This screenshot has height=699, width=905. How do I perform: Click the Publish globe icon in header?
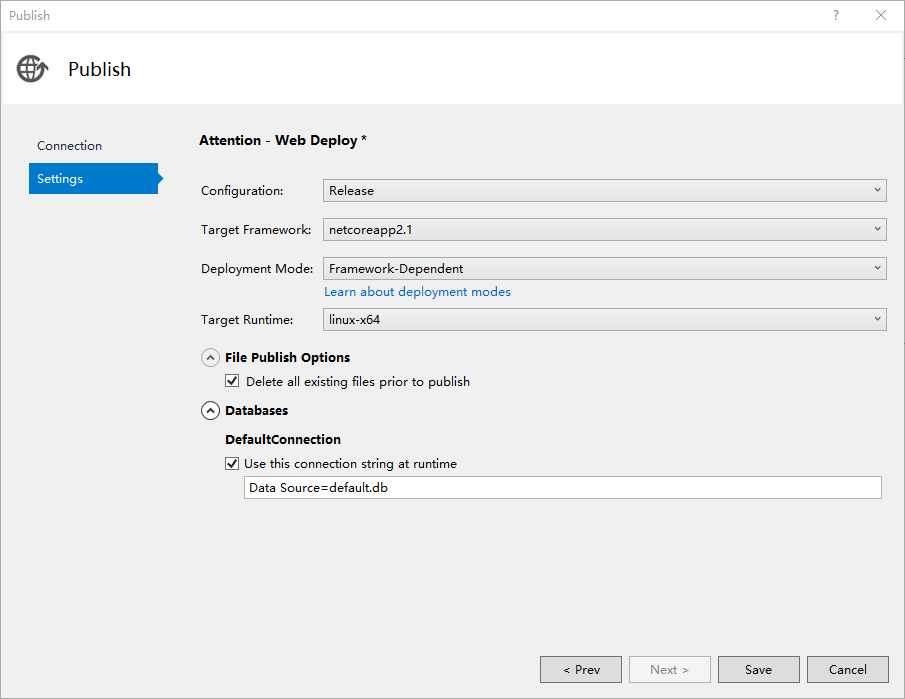32,69
